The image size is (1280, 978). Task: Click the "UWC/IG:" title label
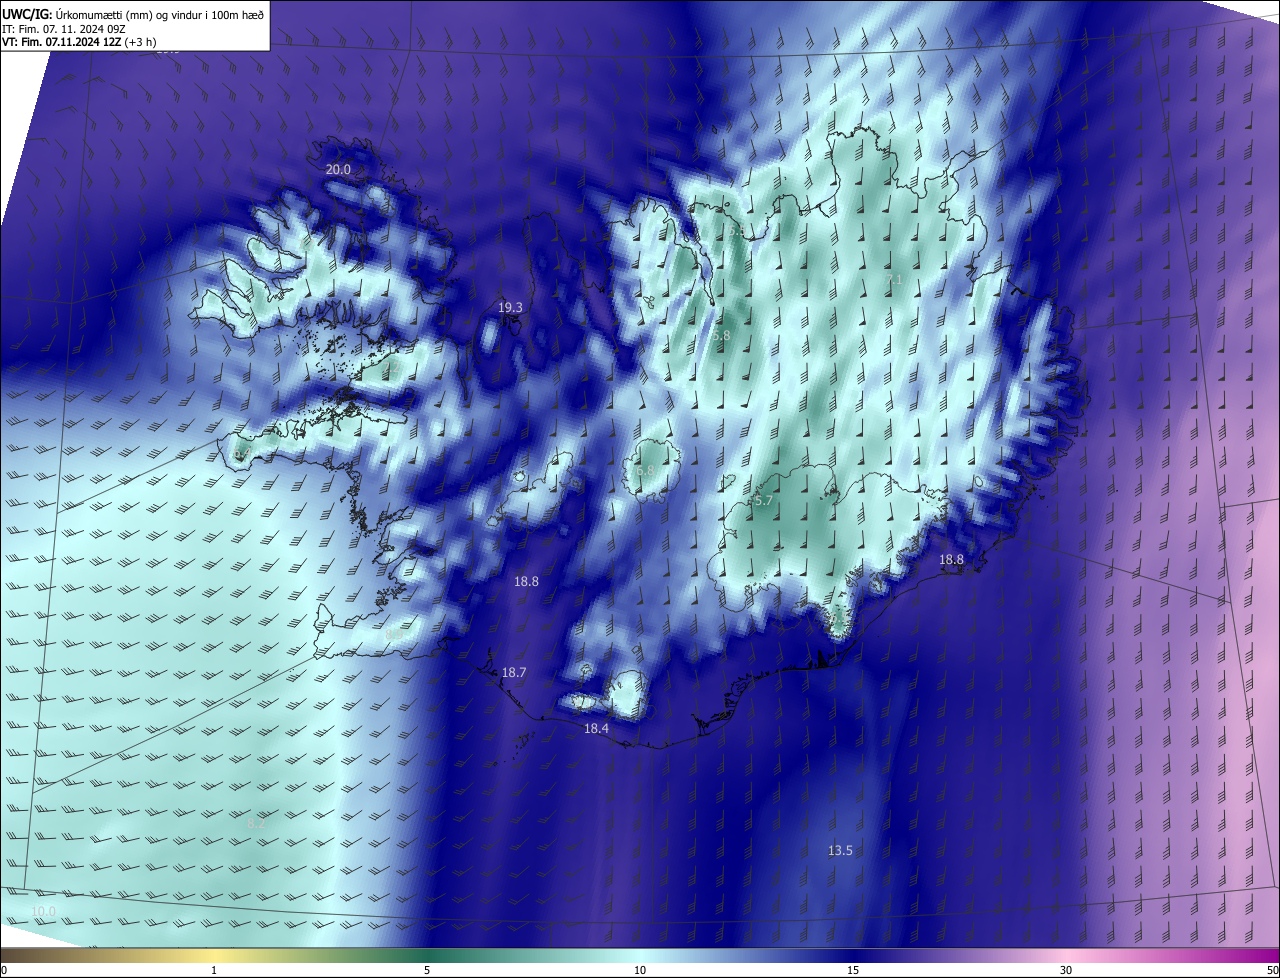tap(28, 13)
